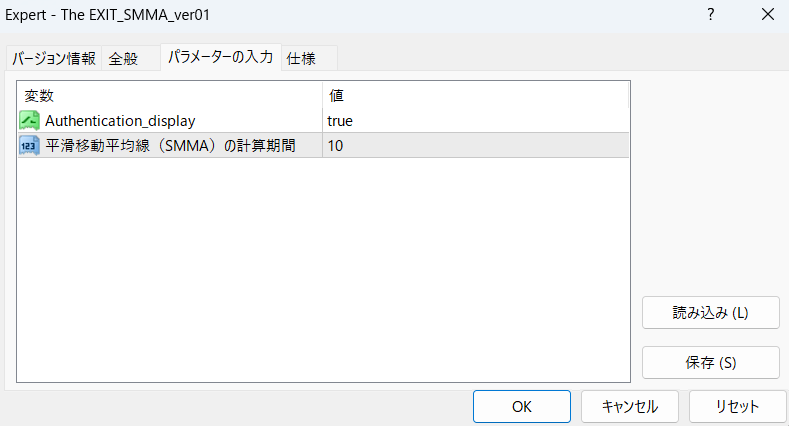The width and height of the screenshot is (789, 426).
Task: Click the integer 123 icon for SMMA period
Action: 29,146
